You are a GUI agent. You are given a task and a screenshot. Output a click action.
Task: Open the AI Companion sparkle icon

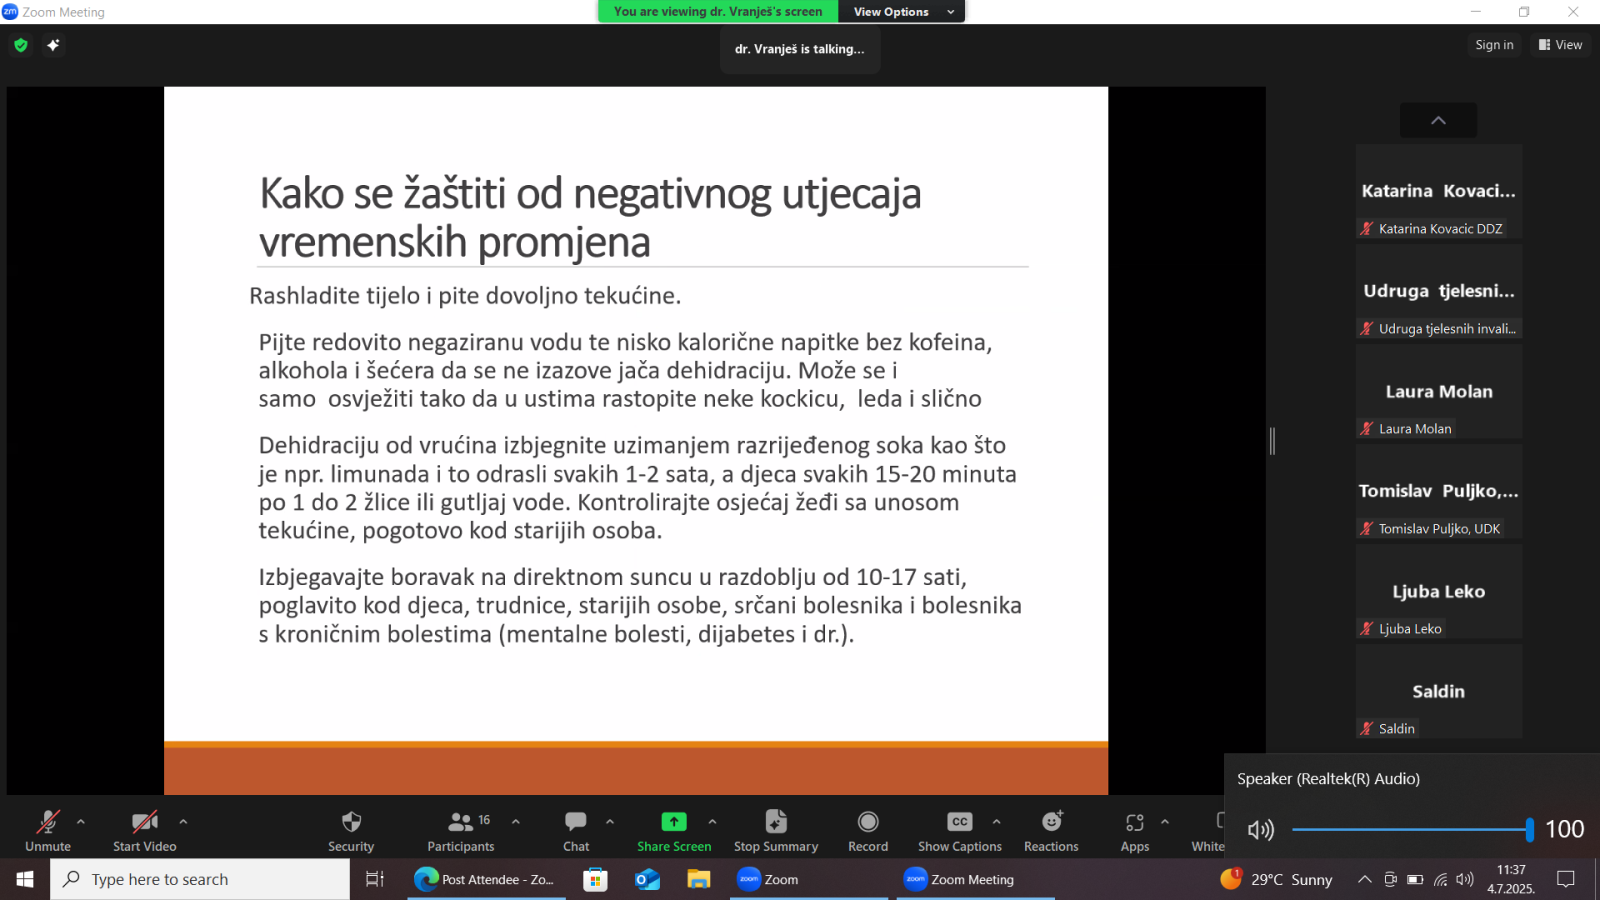point(53,45)
